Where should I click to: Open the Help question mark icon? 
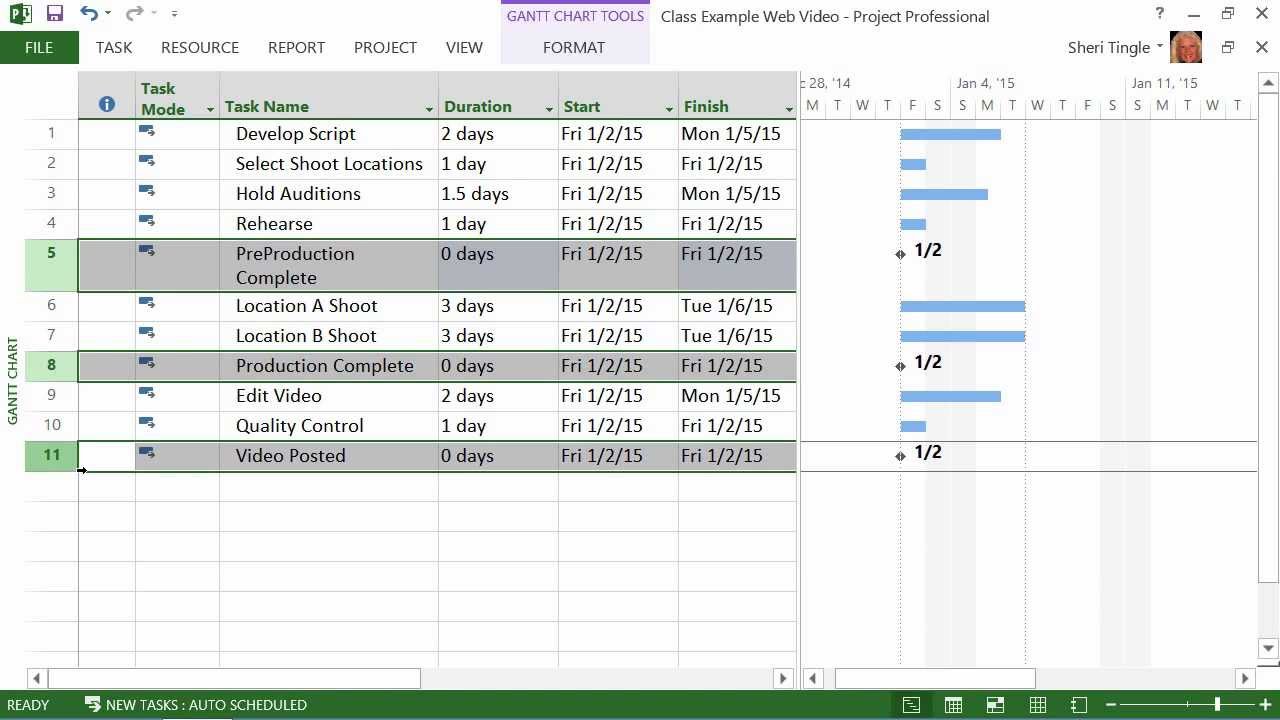coord(1160,14)
